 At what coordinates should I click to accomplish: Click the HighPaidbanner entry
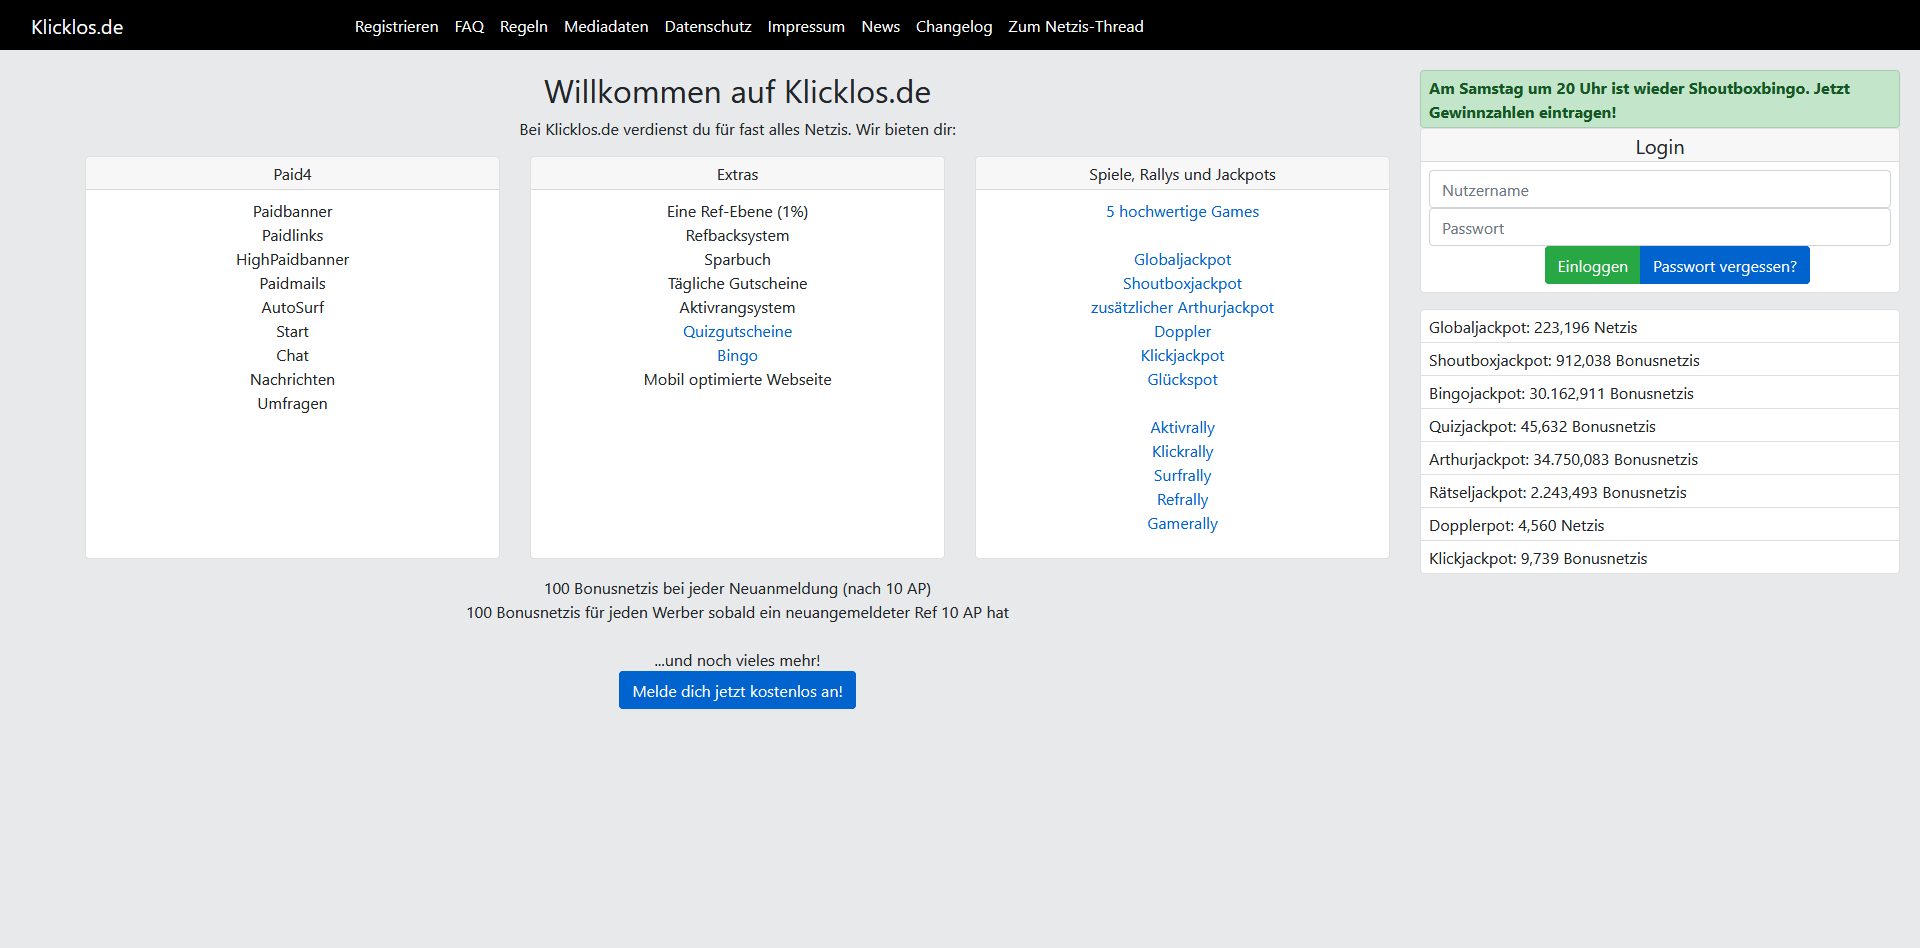(292, 259)
